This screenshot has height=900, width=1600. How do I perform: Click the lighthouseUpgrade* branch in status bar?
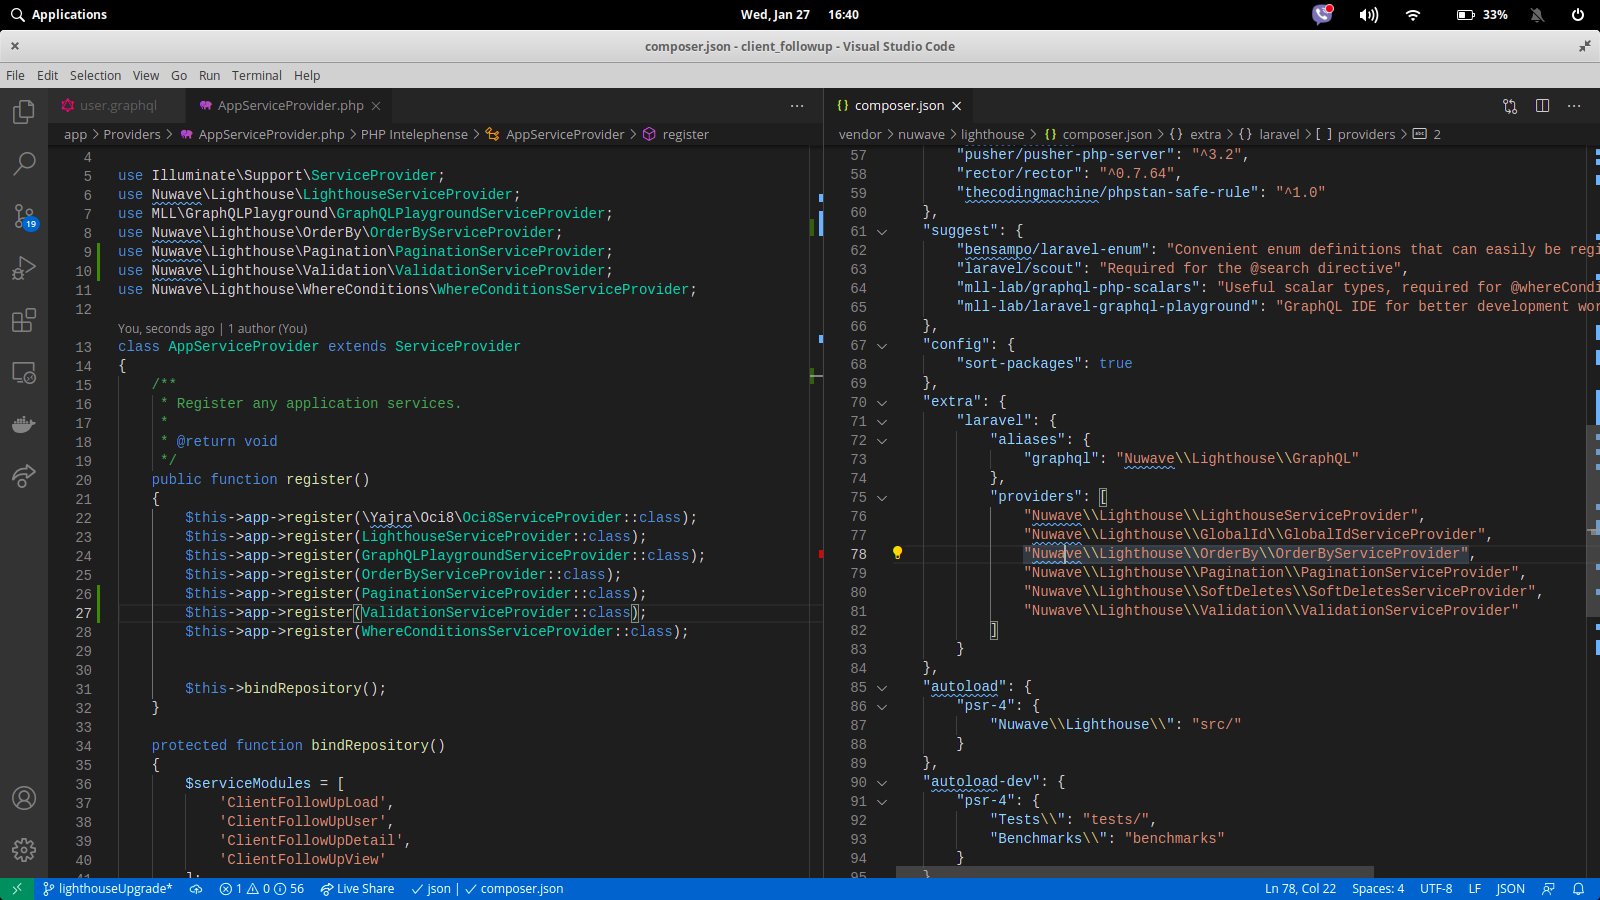click(108, 889)
